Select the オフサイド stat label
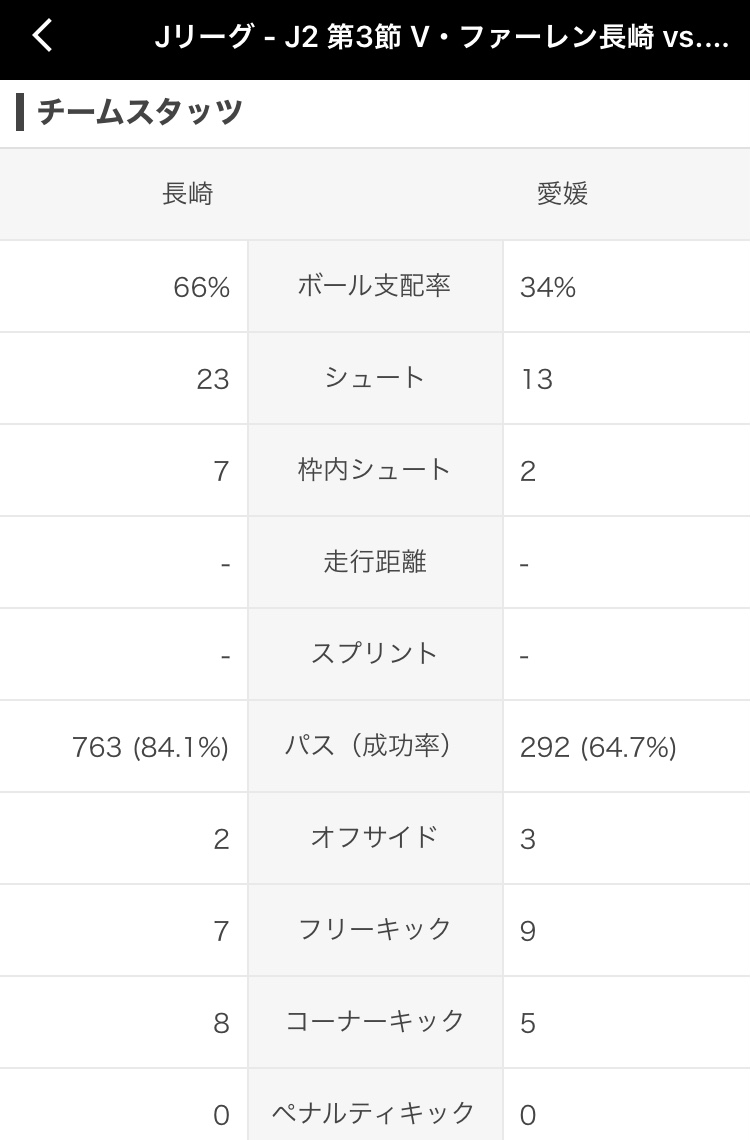Viewport: 750px width, 1140px height. [x=375, y=838]
